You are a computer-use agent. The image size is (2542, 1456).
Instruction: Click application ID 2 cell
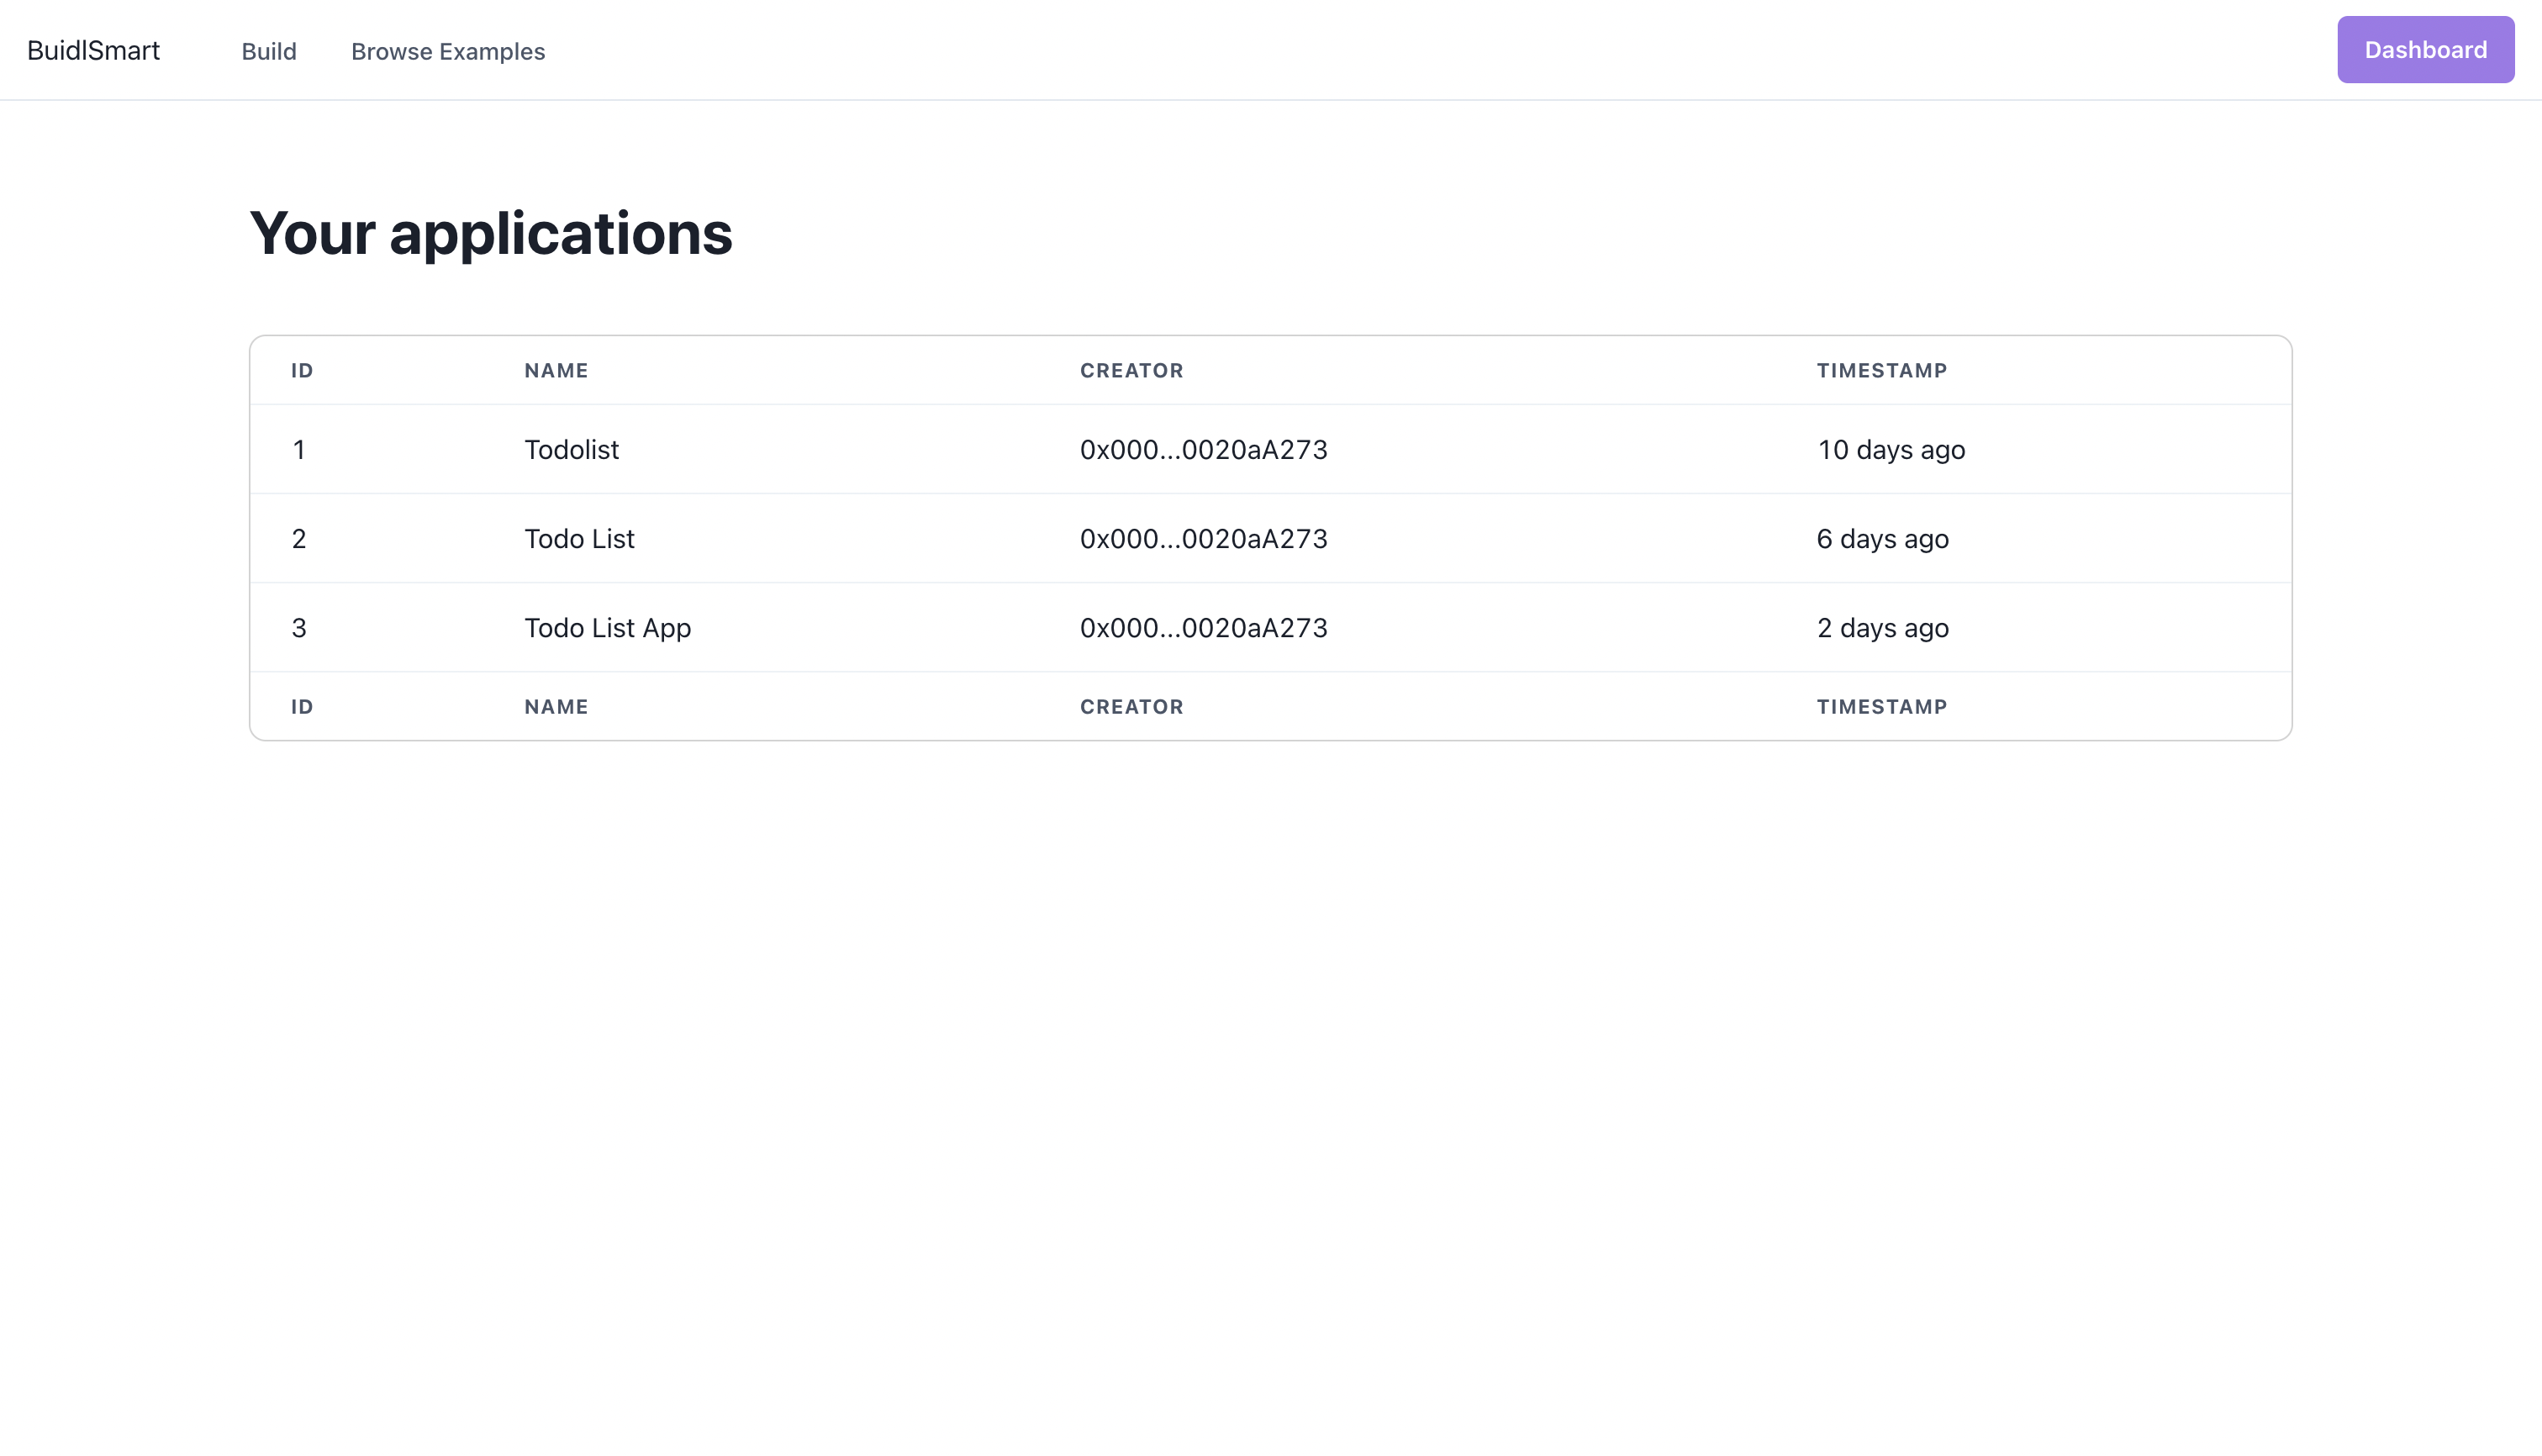[x=298, y=539]
